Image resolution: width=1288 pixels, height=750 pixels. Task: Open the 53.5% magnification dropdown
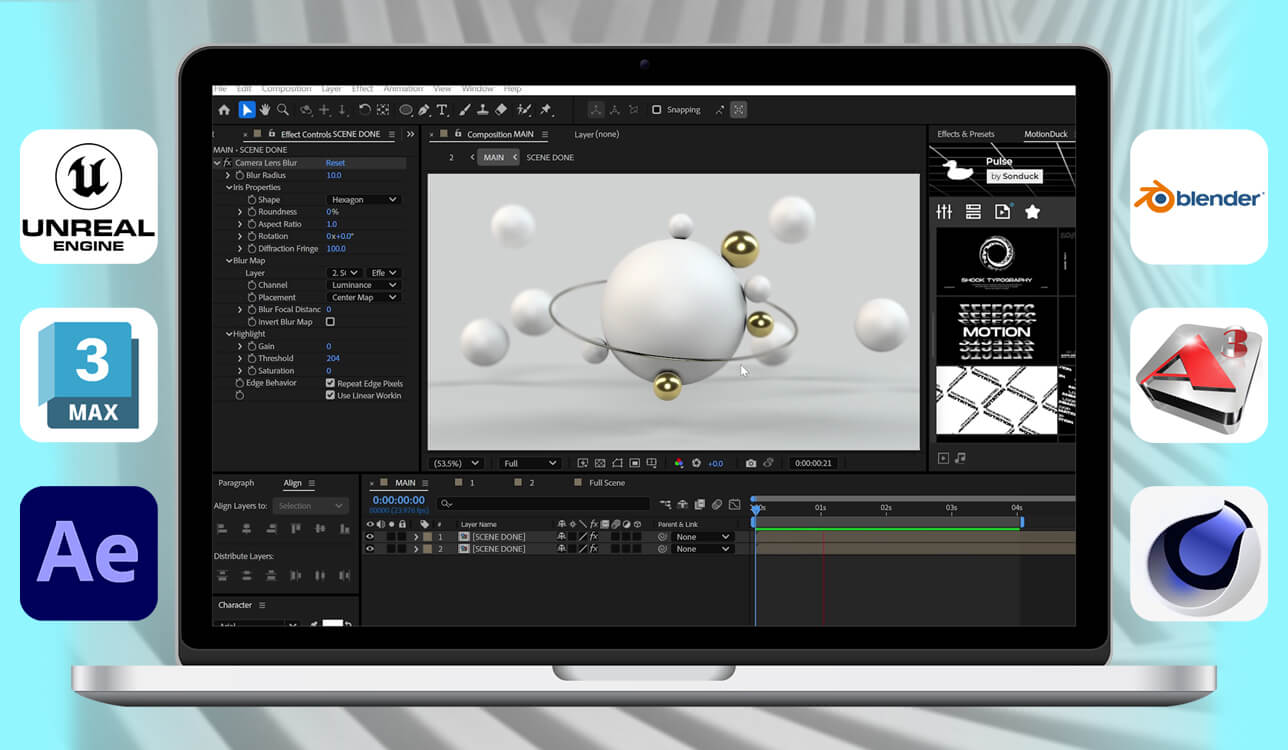coord(455,463)
